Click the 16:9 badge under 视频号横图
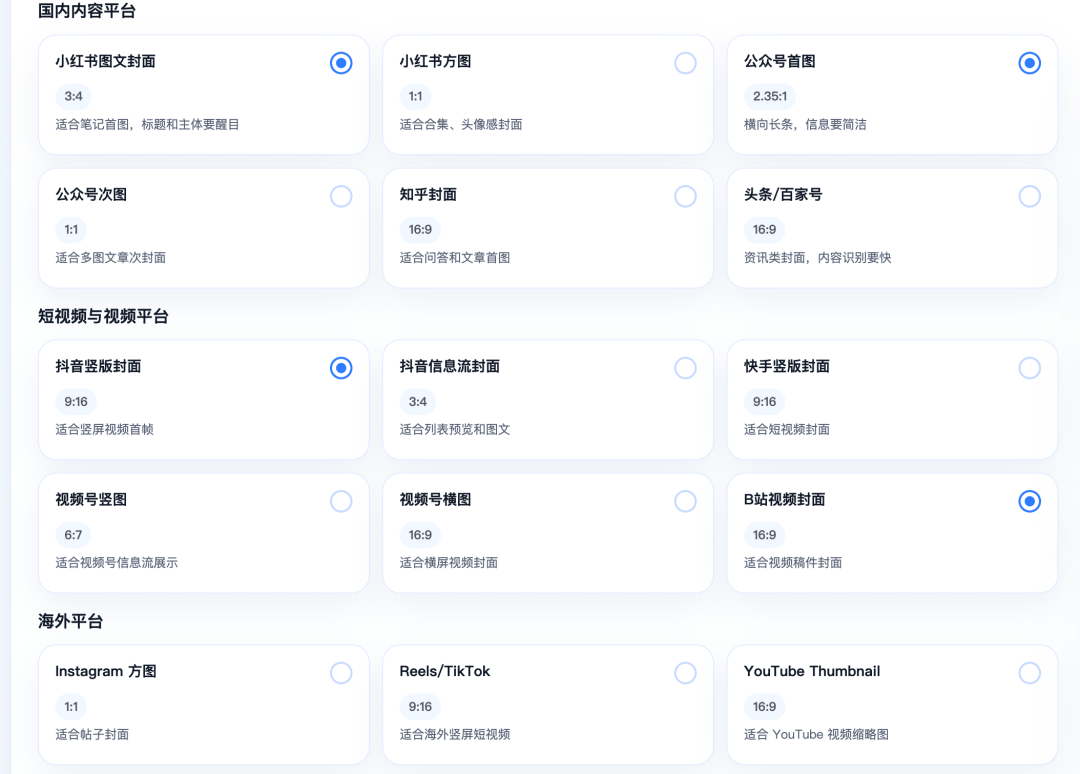This screenshot has width=1080, height=774. tap(420, 535)
